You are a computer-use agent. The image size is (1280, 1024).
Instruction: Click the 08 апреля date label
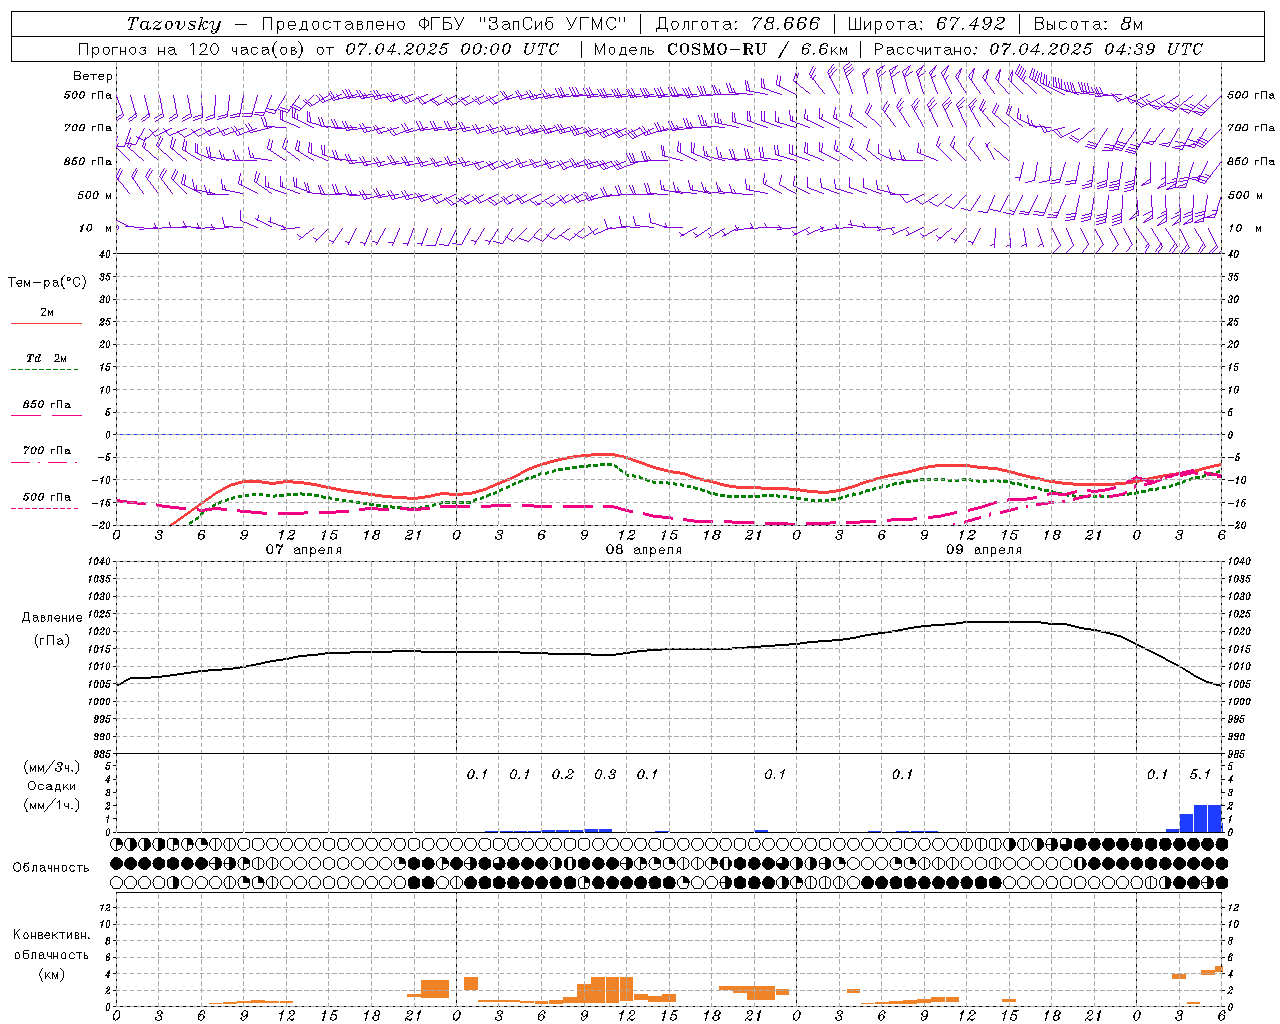pos(643,550)
